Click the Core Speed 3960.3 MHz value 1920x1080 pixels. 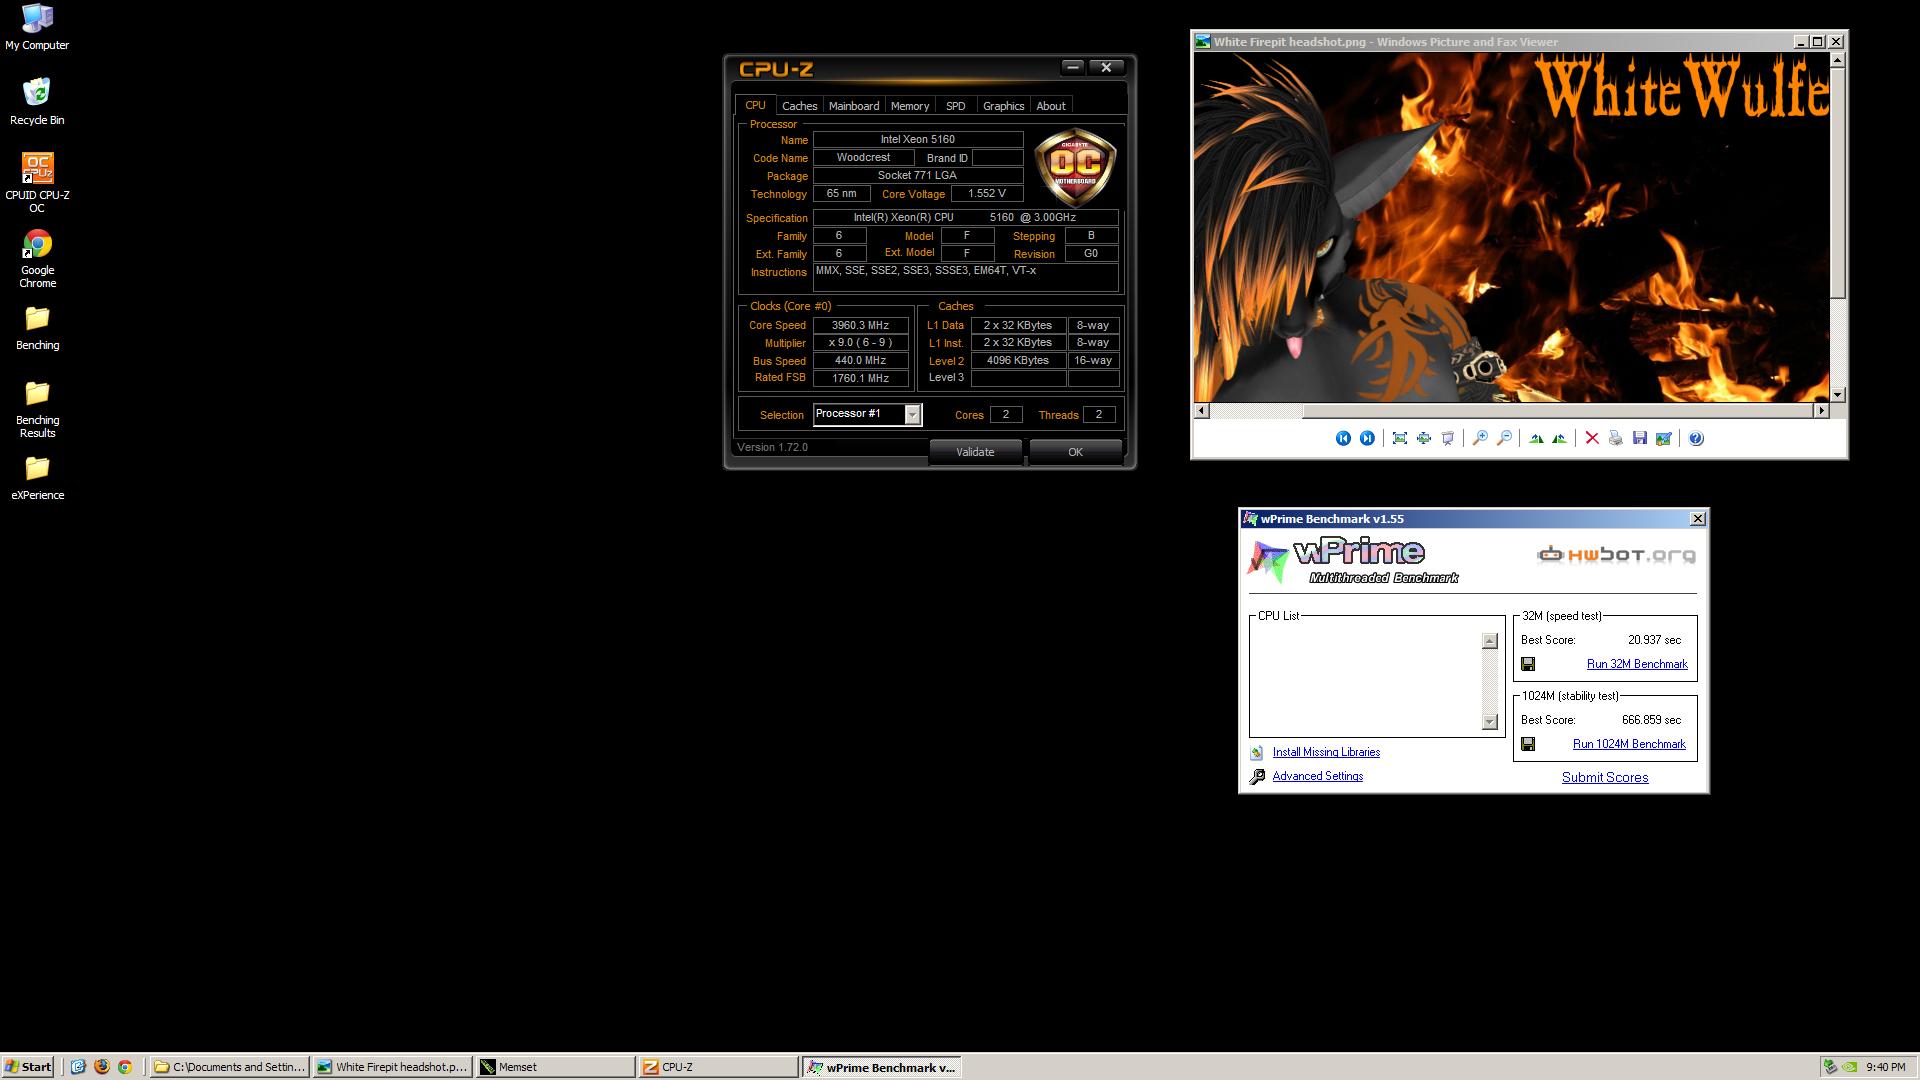tap(860, 325)
